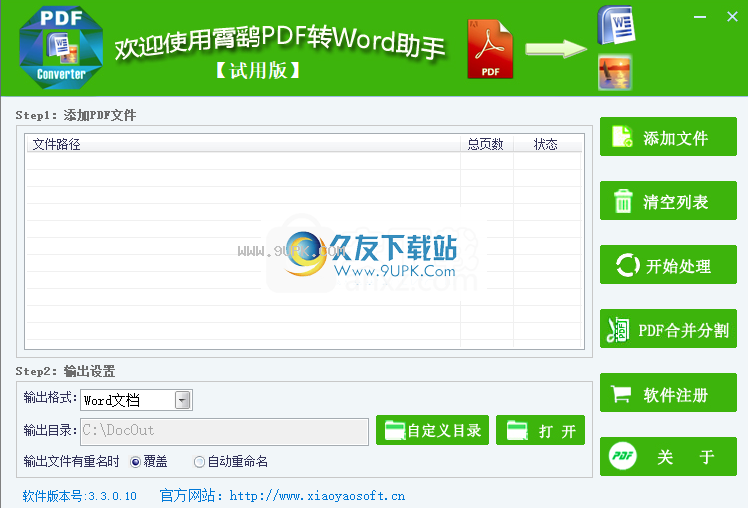Image resolution: width=748 pixels, height=508 pixels.
Task: Click the refresh arrows icon on 开始处理
Action: [627, 265]
